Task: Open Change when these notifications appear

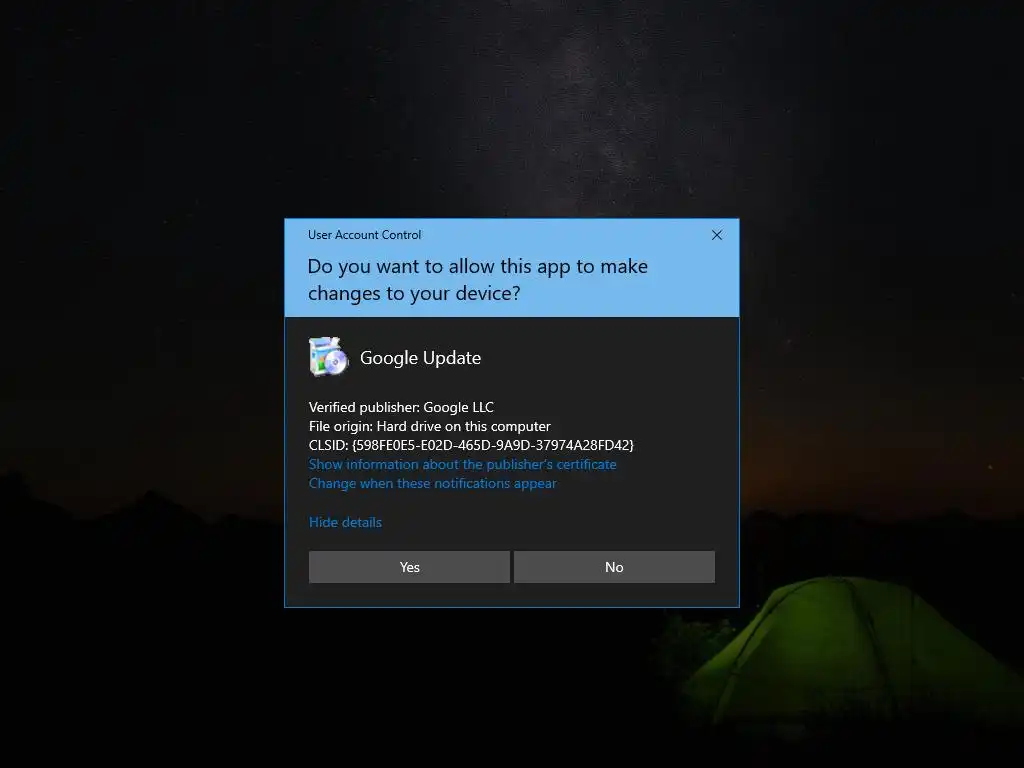Action: pyautogui.click(x=432, y=483)
